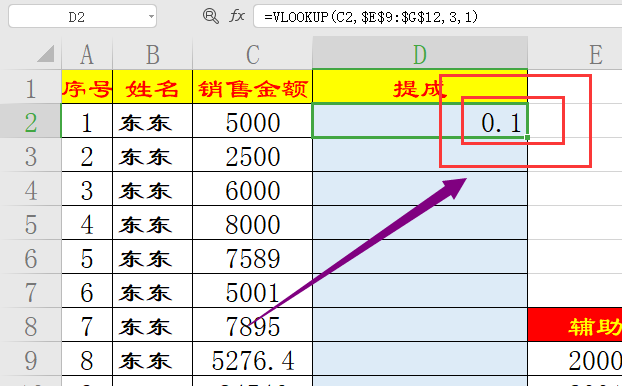Select row 3 header
Viewport: 622px width, 386px height.
click(31, 155)
